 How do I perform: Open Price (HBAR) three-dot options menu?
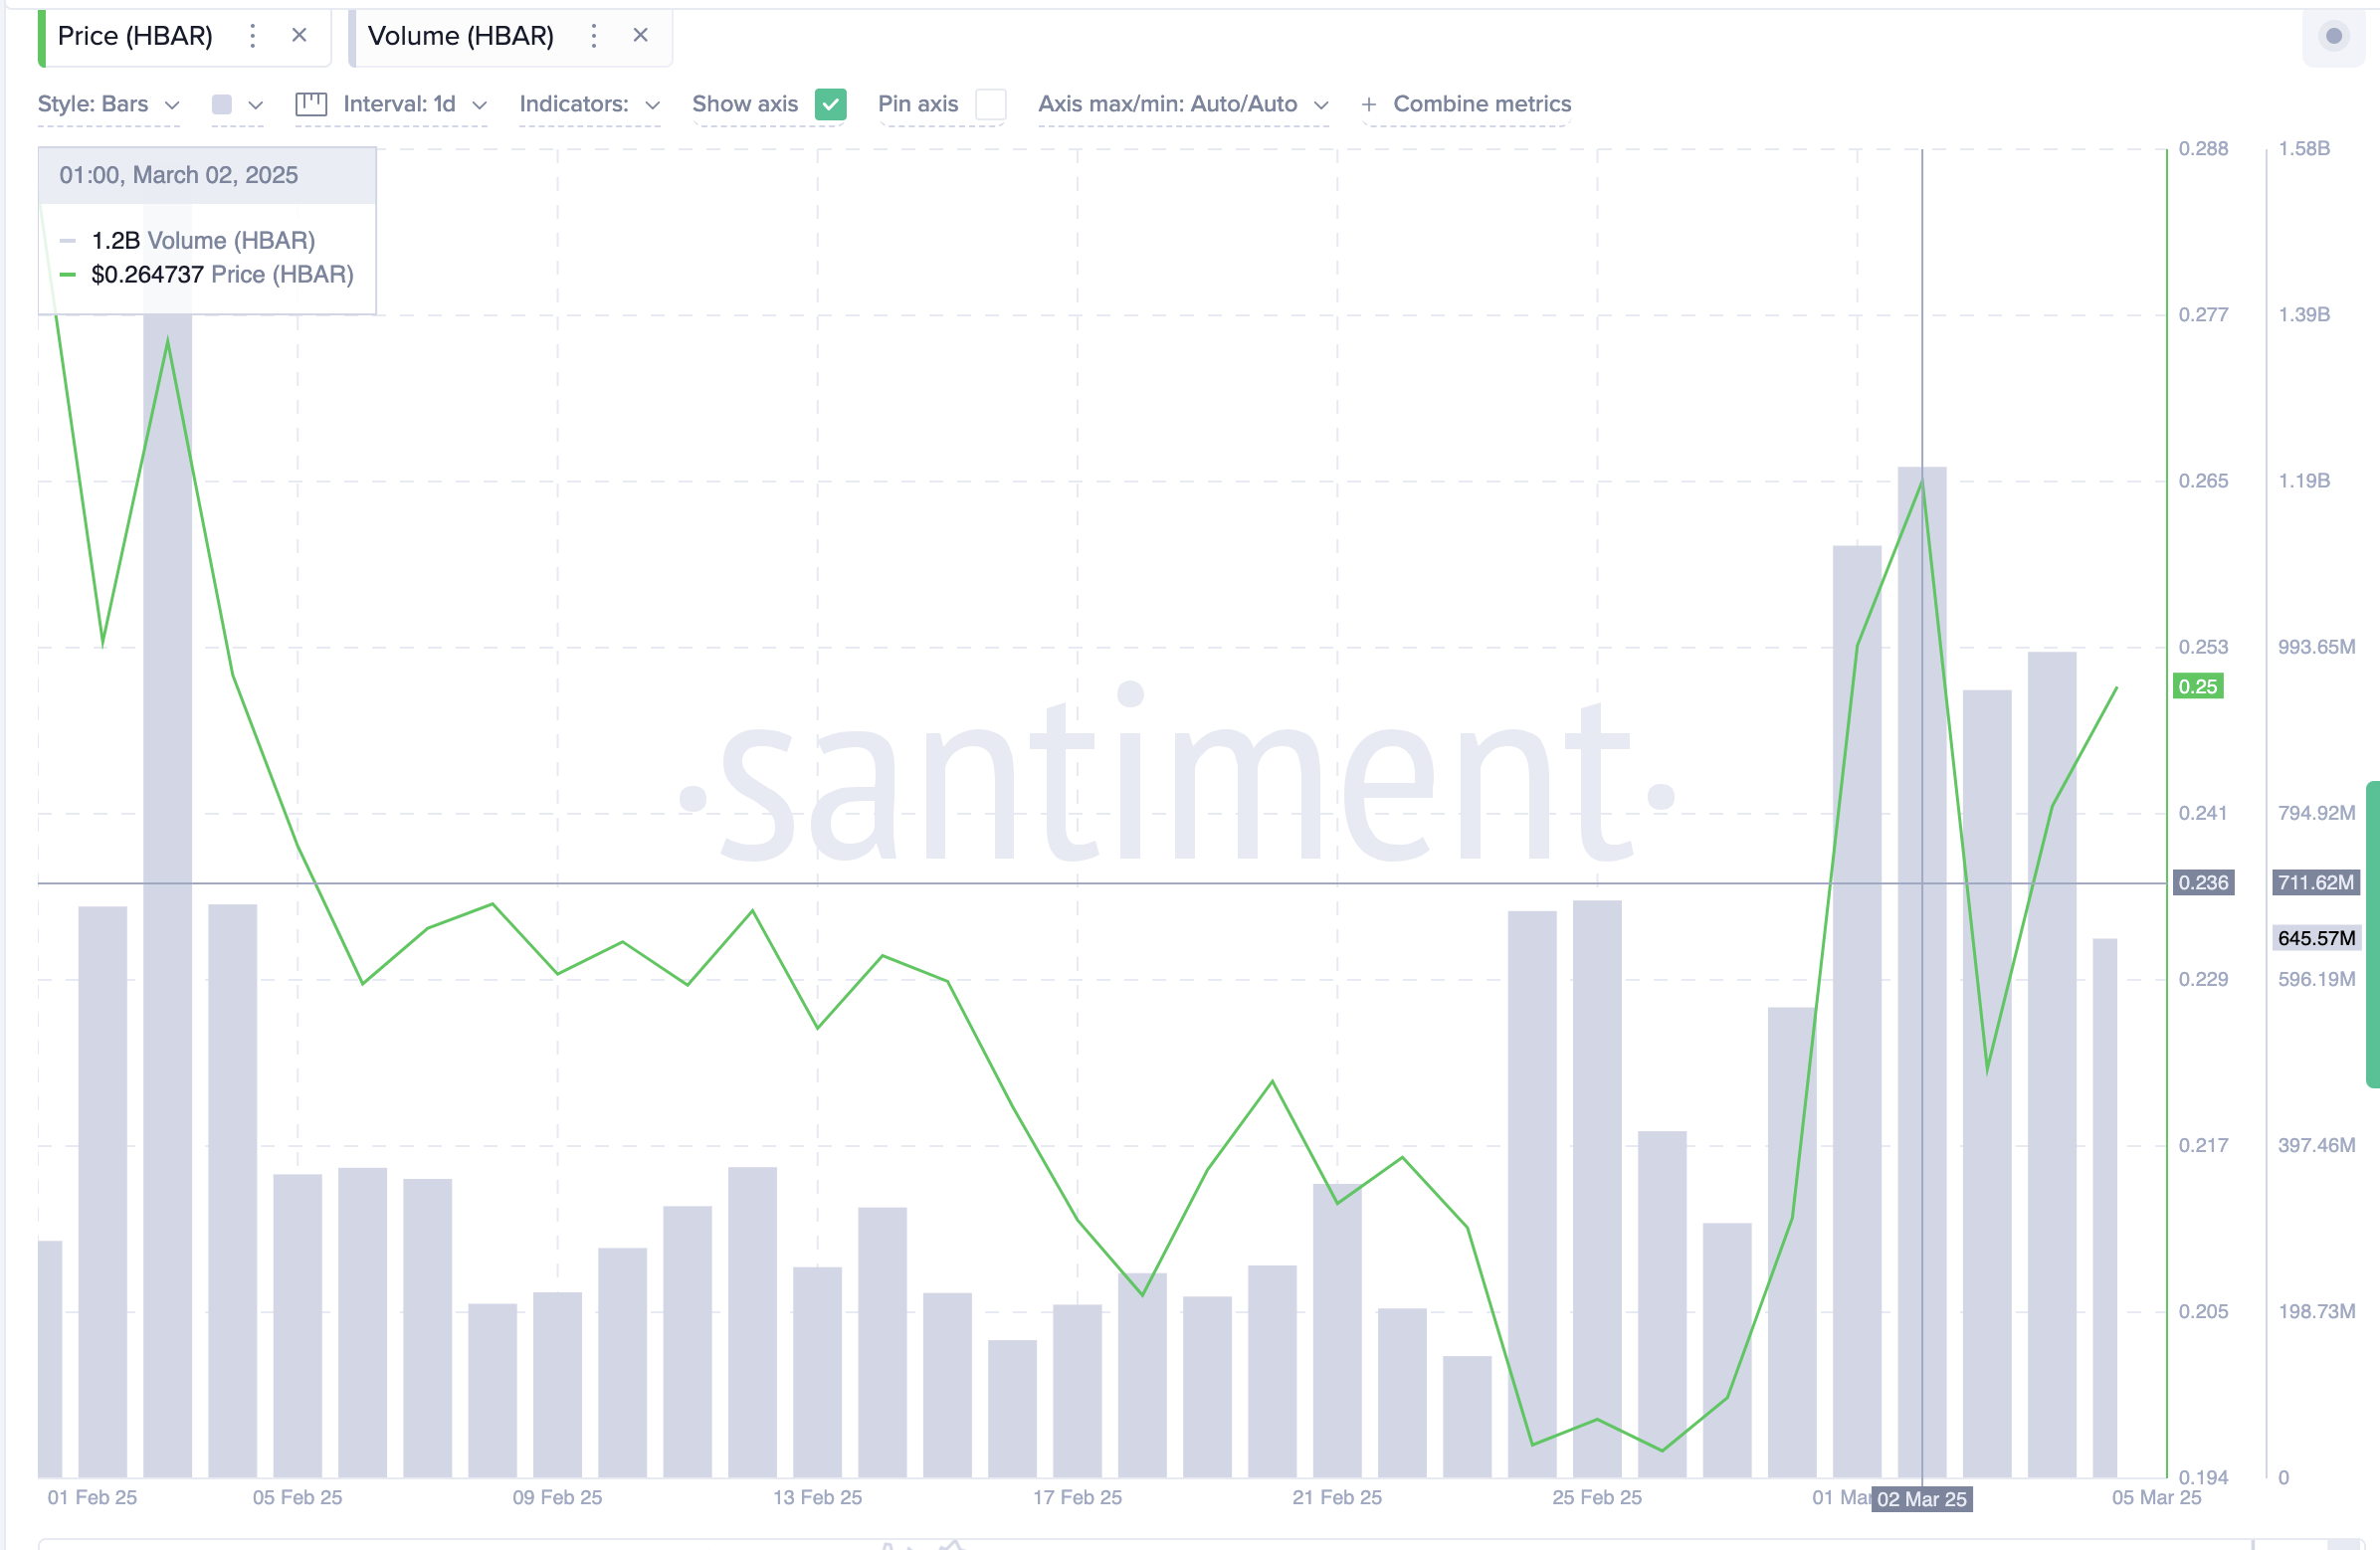pos(253,36)
